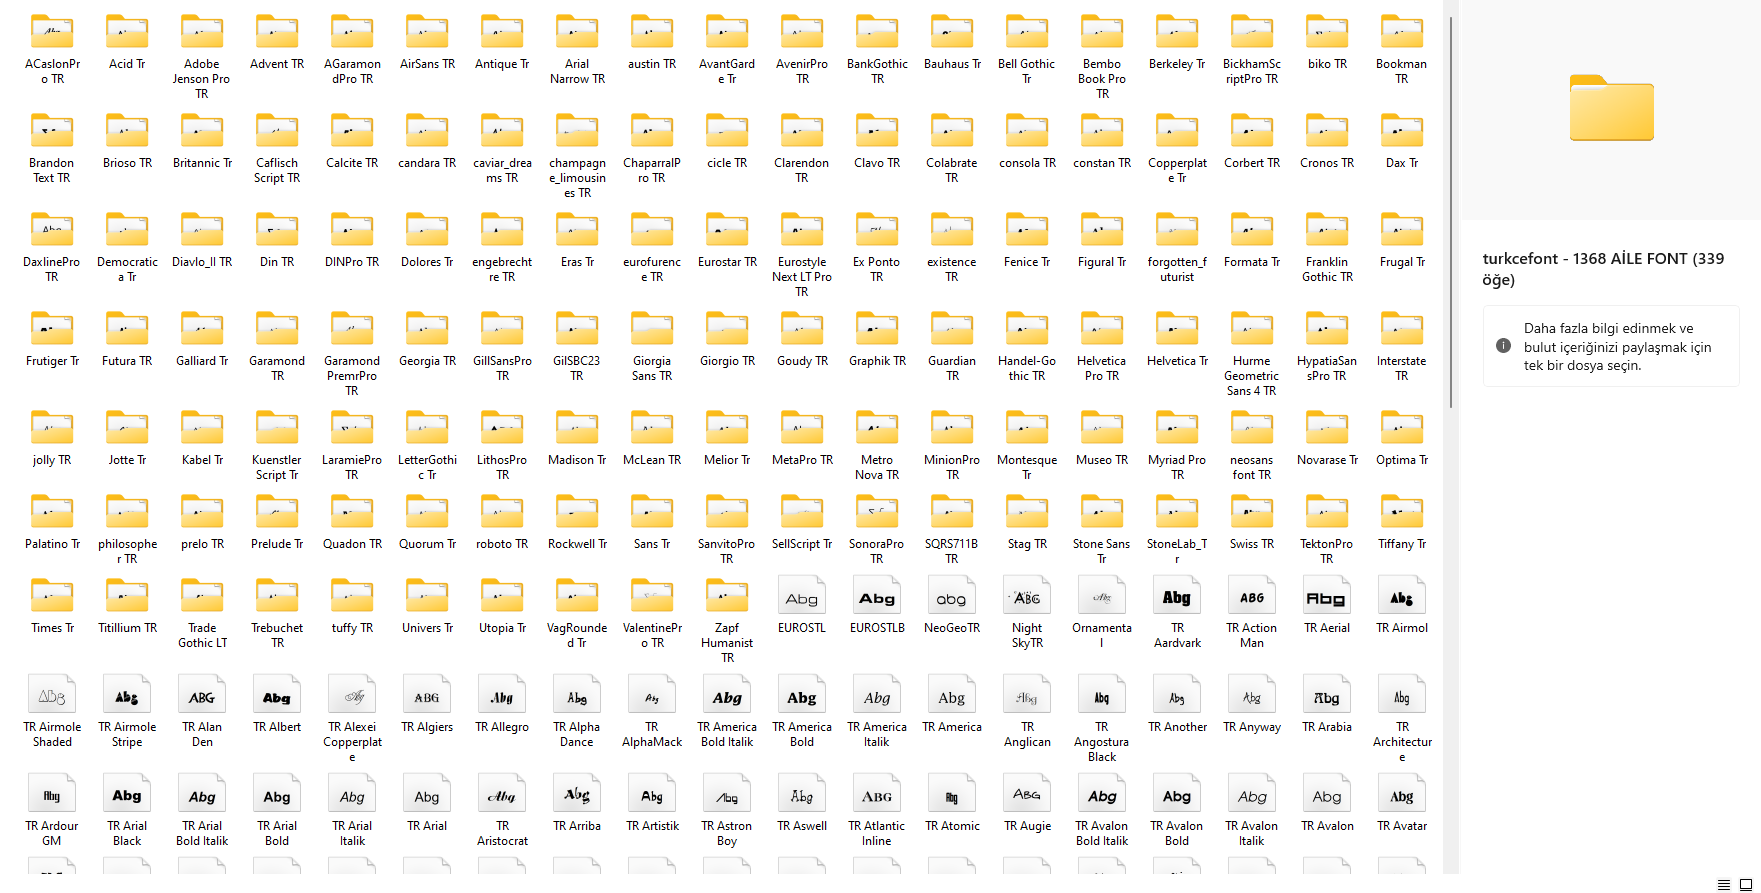Select the Brandon Text TR folder icon
This screenshot has width=1761, height=893.
(52, 131)
